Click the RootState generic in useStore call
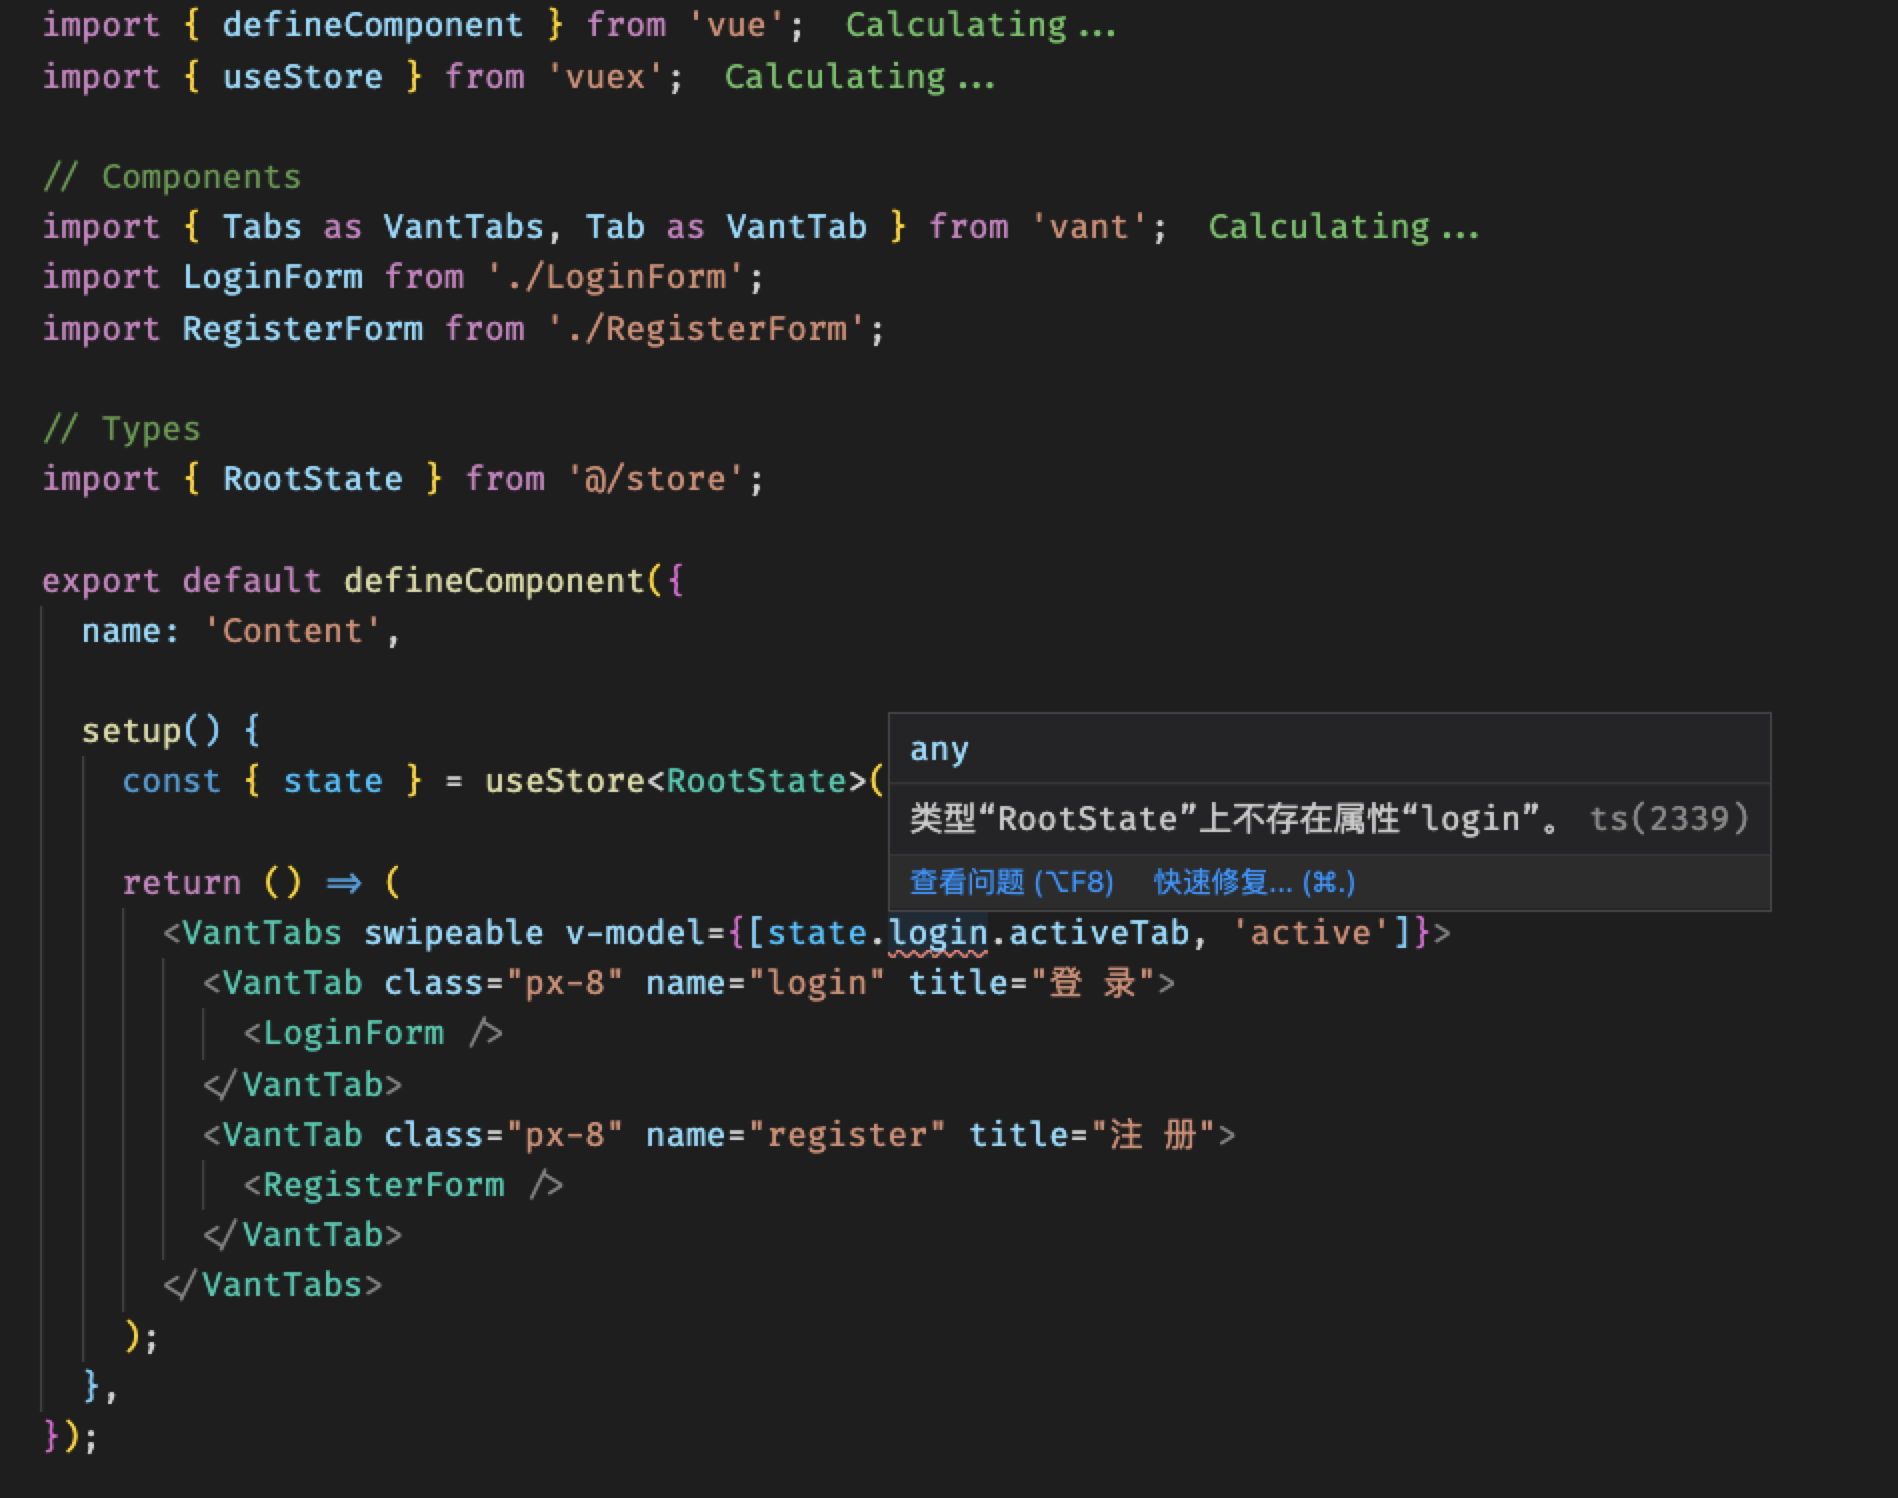This screenshot has height=1498, width=1898. 756,781
